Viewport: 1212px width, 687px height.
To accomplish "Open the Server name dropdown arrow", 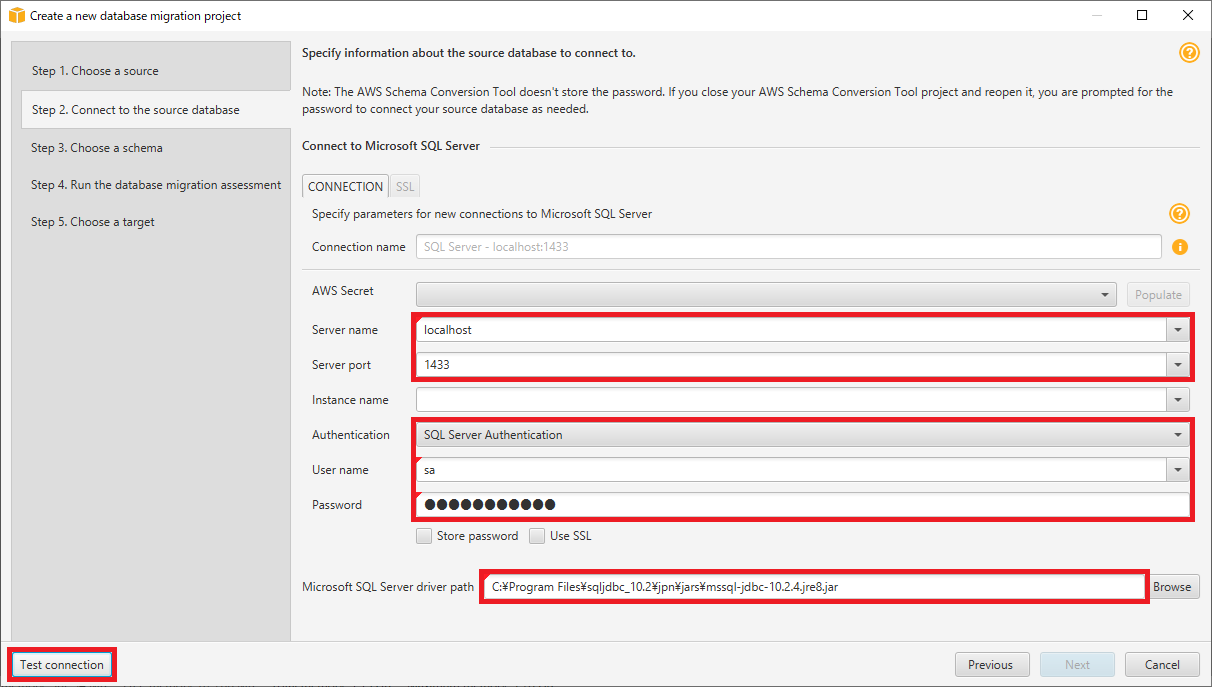I will point(1178,330).
